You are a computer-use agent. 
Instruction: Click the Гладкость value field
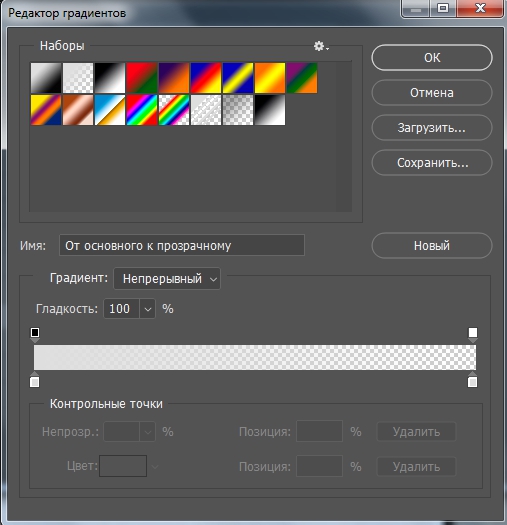point(121,308)
